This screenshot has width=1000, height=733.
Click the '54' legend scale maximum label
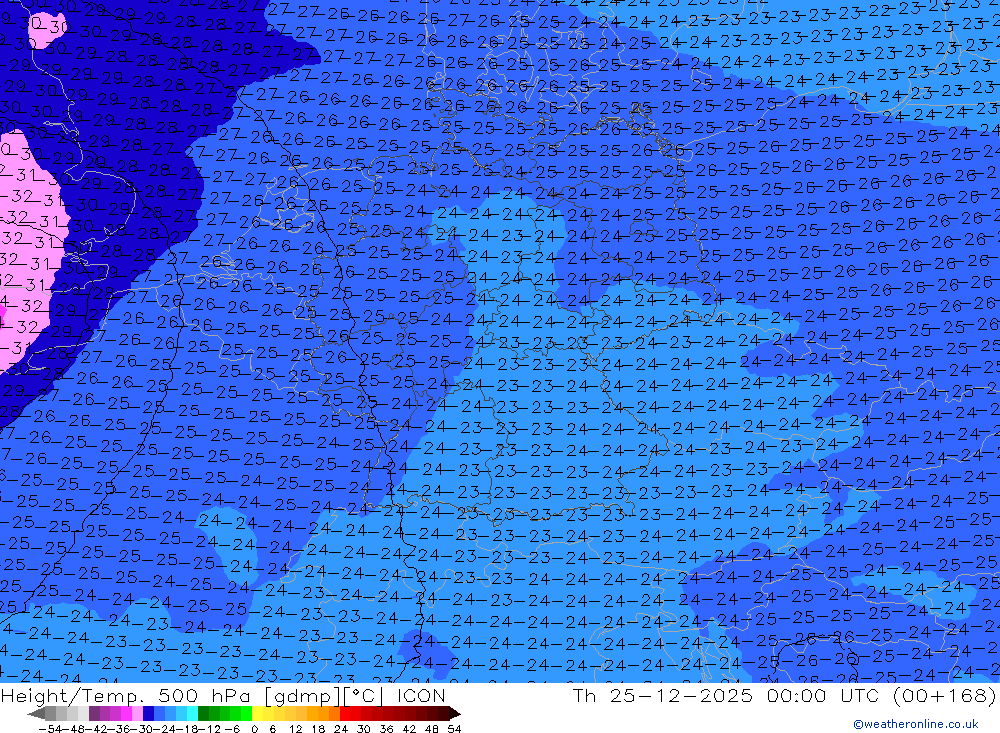(x=454, y=729)
